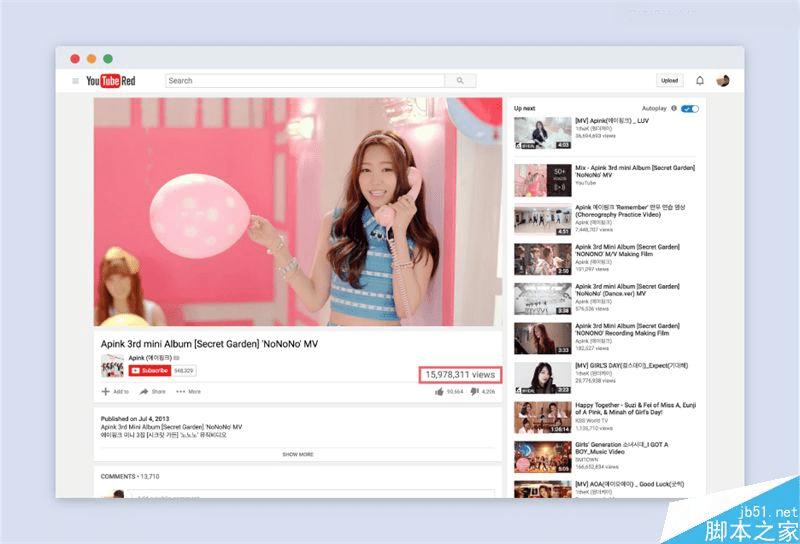The height and width of the screenshot is (544, 800).
Task: Click the video title NoNoNo MV heading
Action: (x=209, y=344)
